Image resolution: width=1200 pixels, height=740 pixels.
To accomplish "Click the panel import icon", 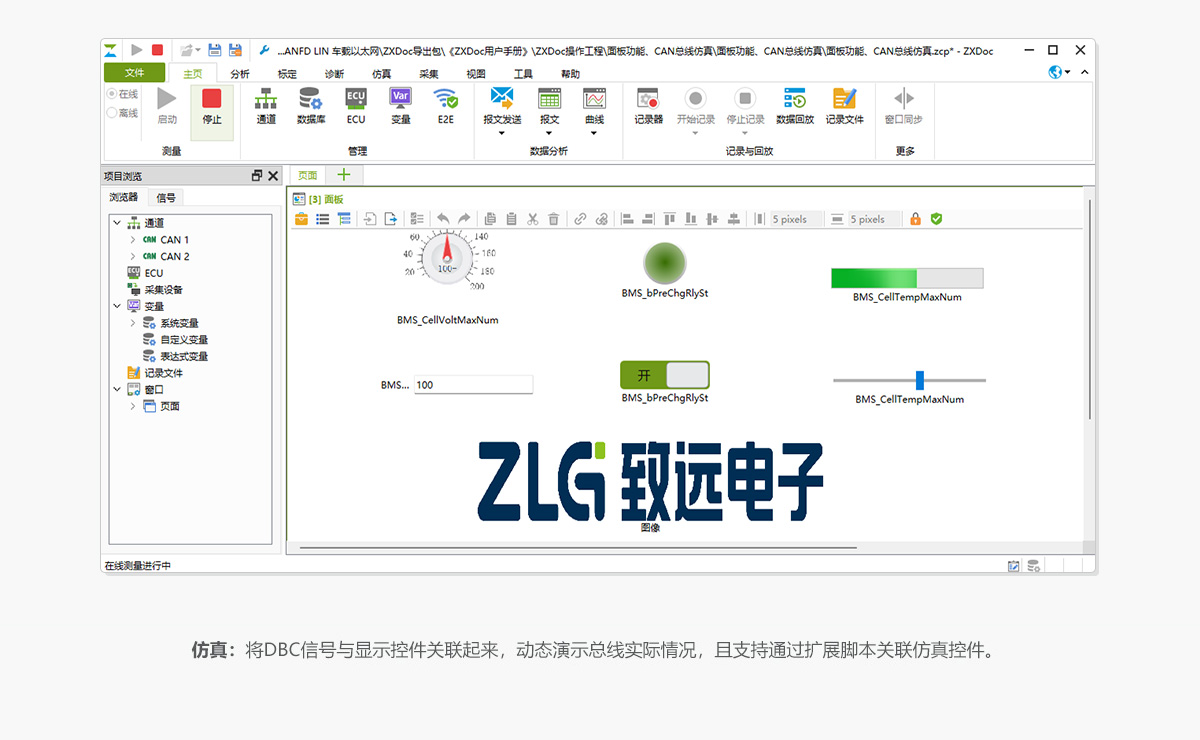I will (x=370, y=219).
